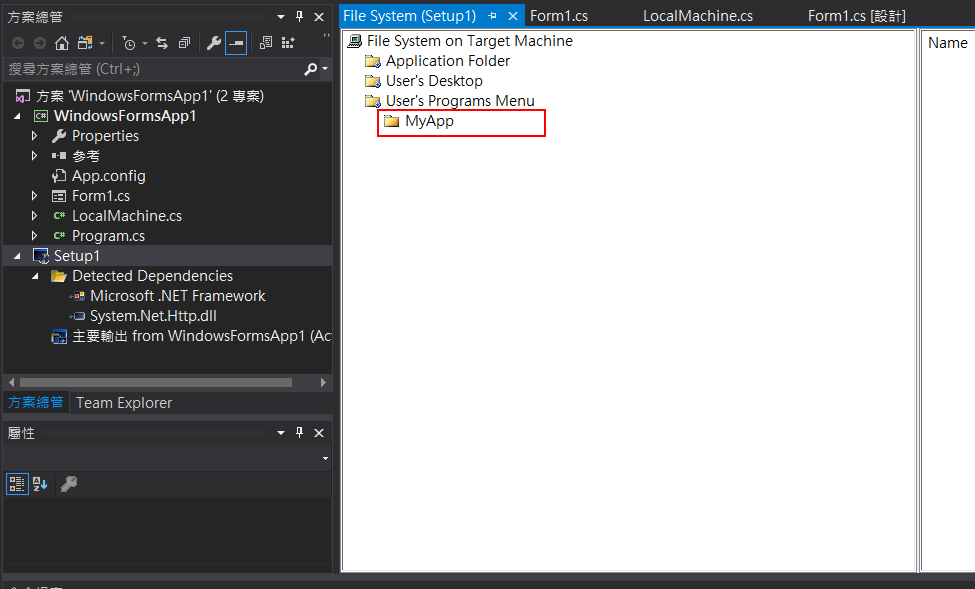Viewport: 975px width, 589px height.
Task: Collapse the Detected Dependencies folder
Action: [36, 275]
